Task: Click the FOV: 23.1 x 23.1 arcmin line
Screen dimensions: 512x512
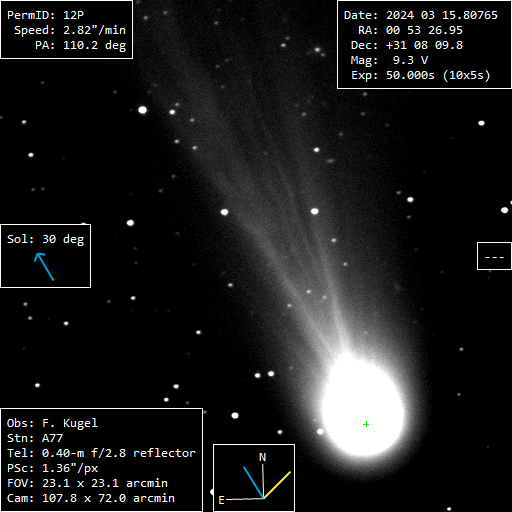Action: 87,483
